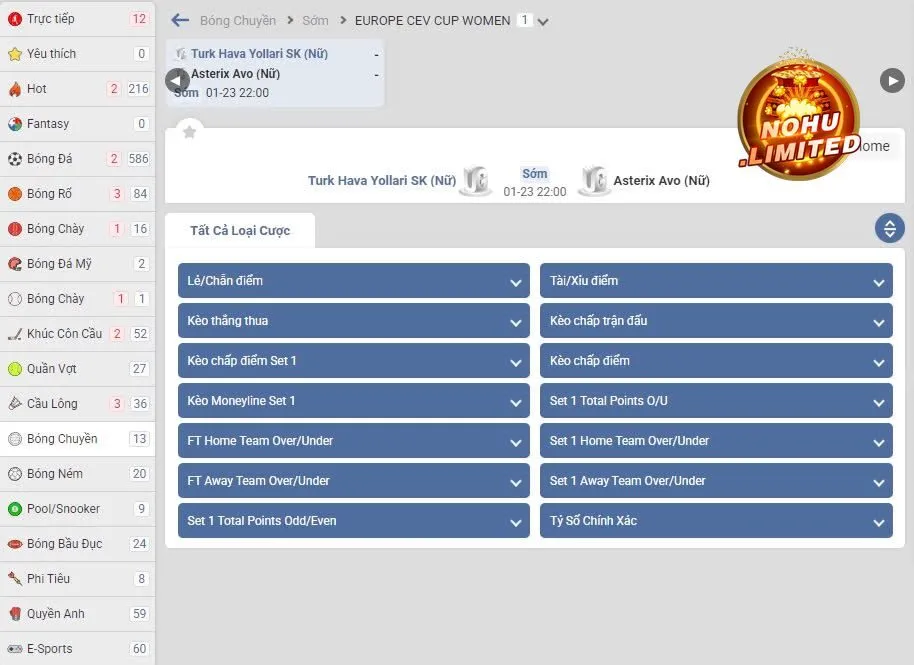This screenshot has width=914, height=665.
Task: Click the Sớm breadcrumb link
Action: coord(315,20)
